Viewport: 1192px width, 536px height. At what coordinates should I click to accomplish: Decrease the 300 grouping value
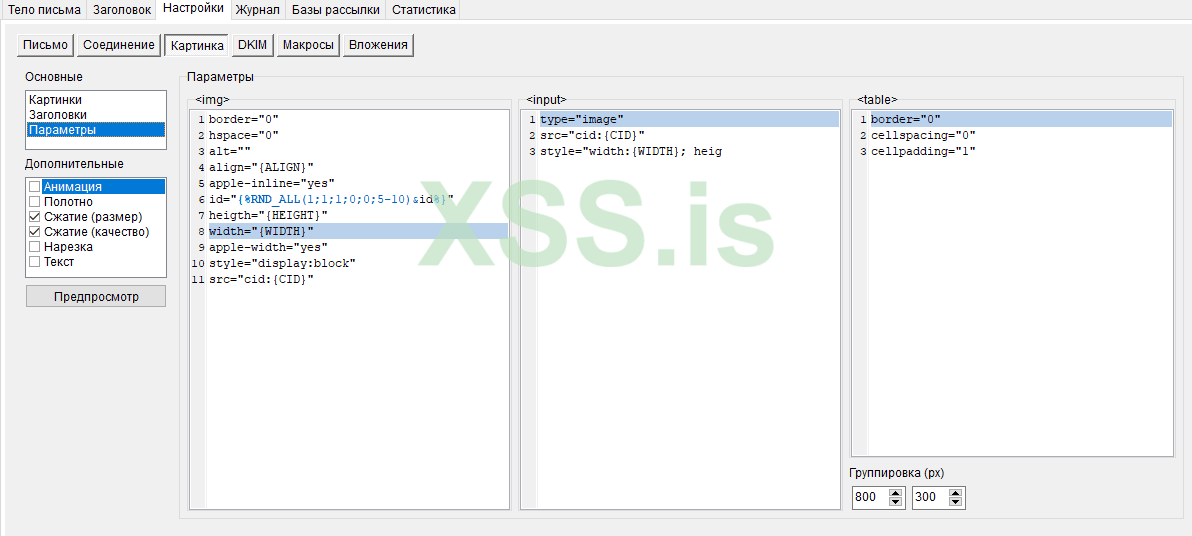(x=956, y=502)
